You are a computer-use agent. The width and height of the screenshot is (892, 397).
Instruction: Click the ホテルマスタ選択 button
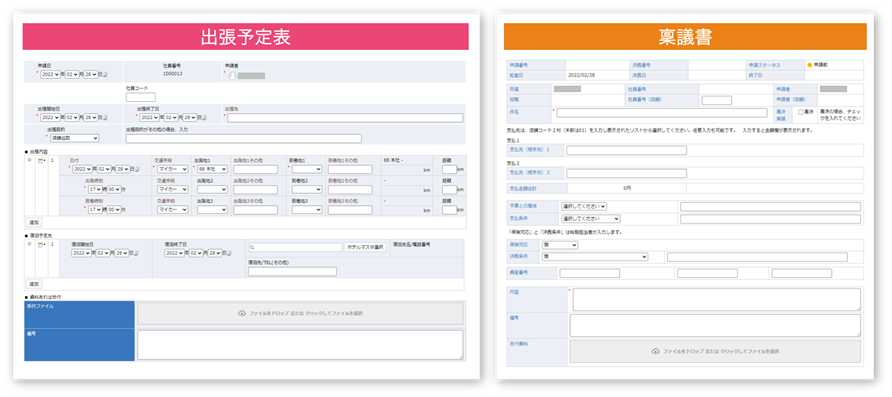tap(365, 247)
